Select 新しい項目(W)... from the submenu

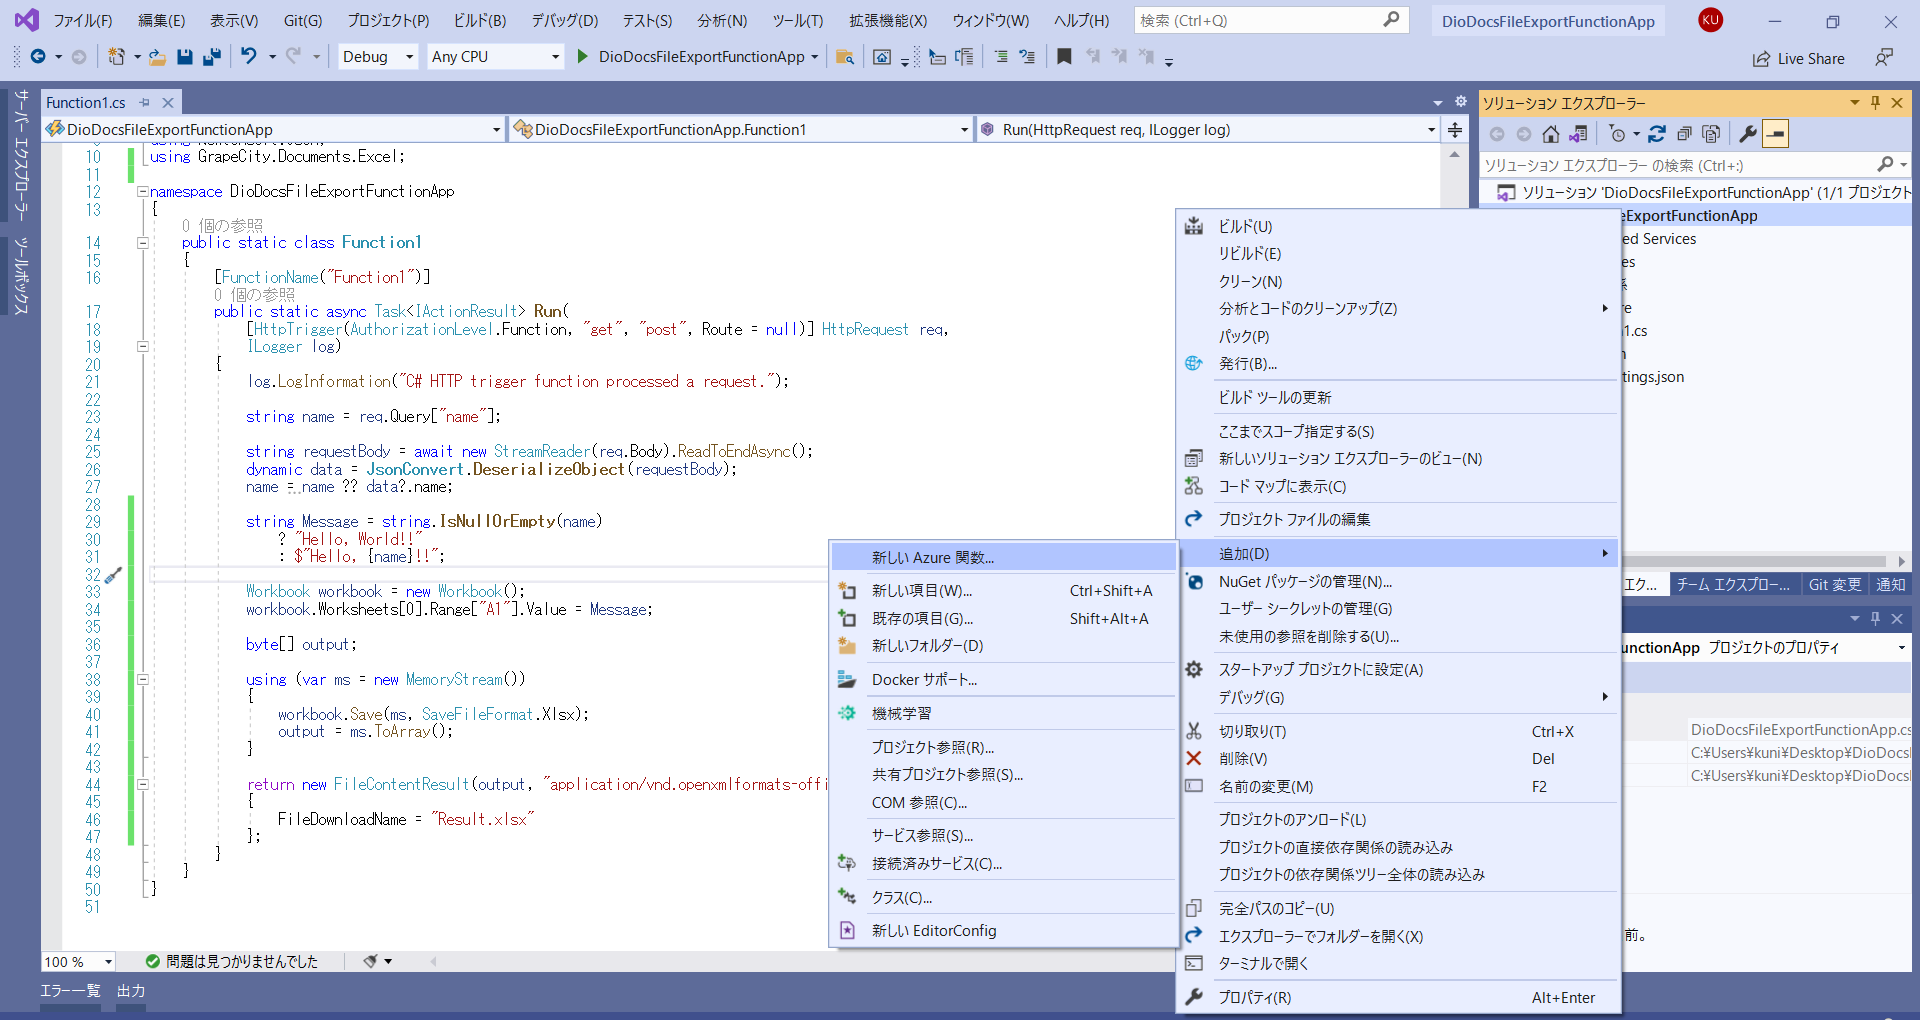(x=1004, y=591)
